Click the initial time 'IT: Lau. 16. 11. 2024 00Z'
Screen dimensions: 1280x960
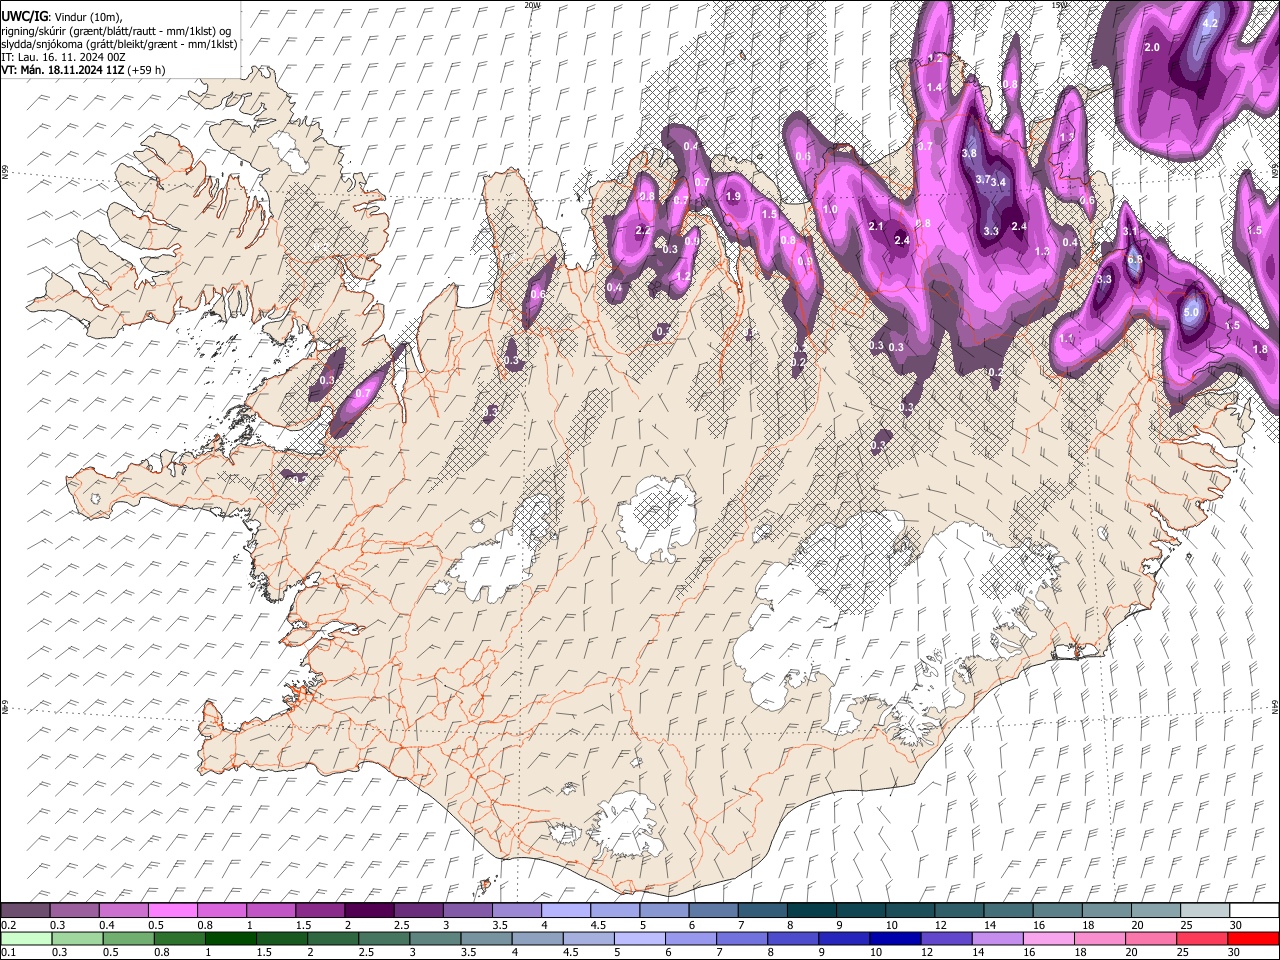pos(63,57)
